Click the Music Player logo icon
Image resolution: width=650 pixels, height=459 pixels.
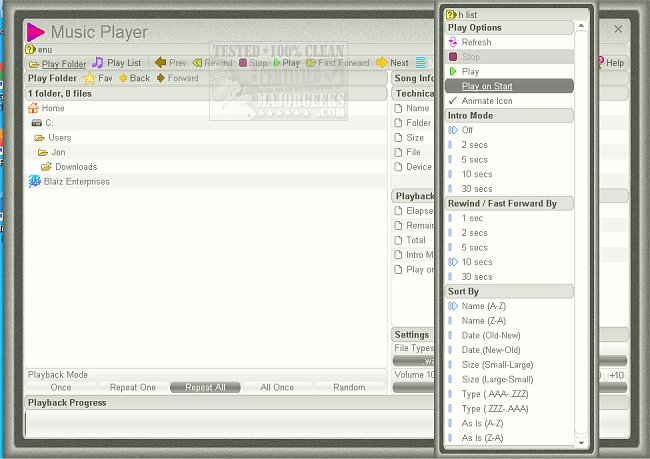click(36, 32)
